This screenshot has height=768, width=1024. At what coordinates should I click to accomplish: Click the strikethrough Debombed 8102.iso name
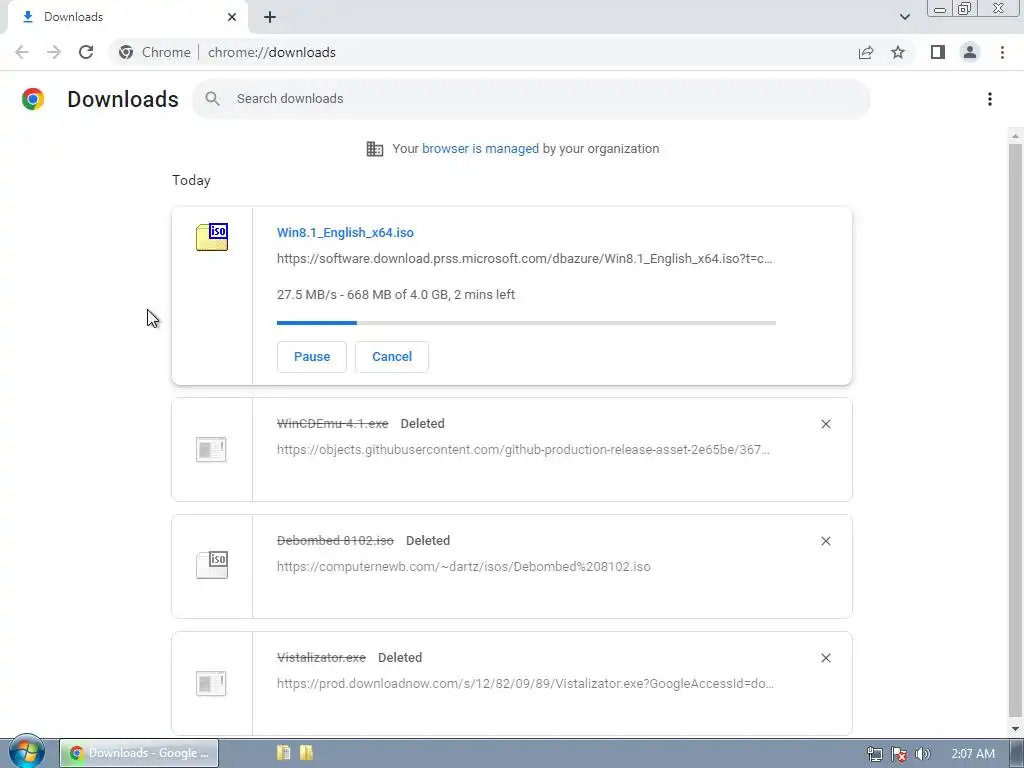pyautogui.click(x=335, y=540)
